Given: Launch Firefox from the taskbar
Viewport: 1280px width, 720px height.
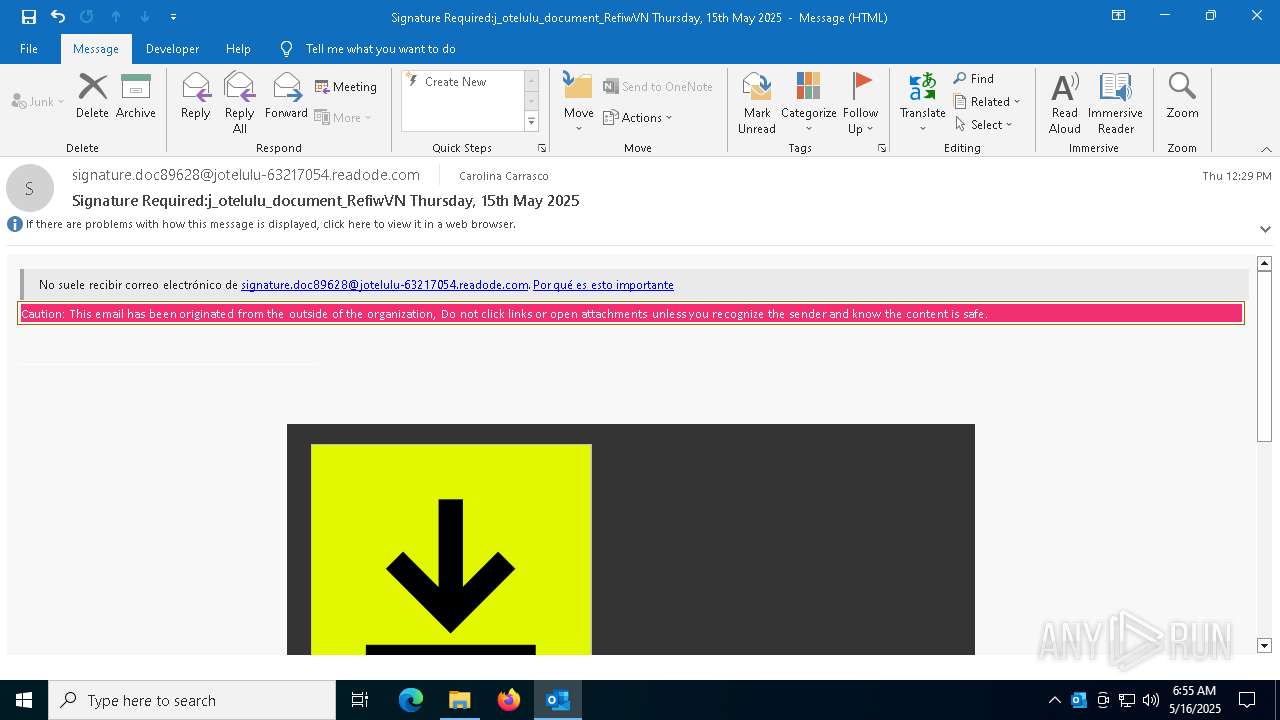Looking at the screenshot, I should [x=509, y=700].
